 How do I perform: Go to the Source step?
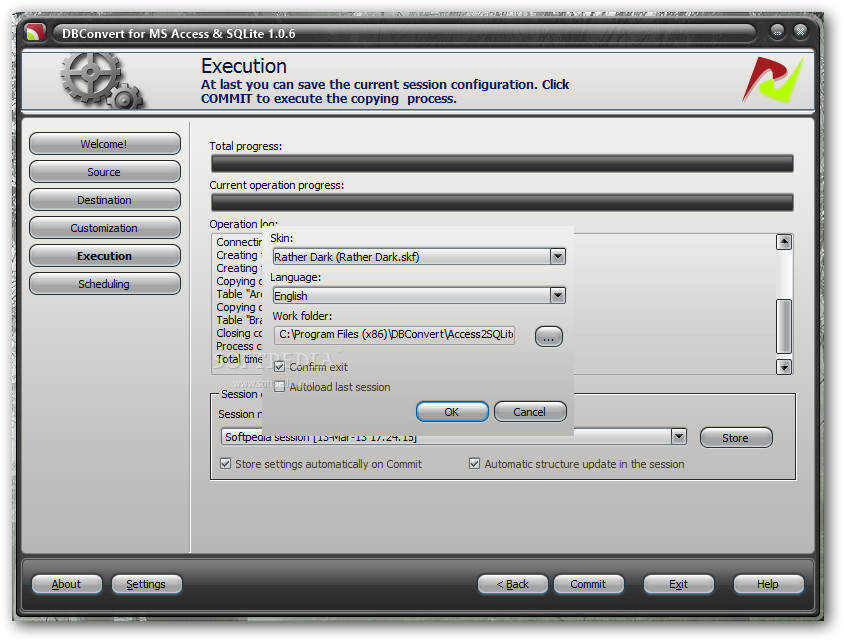coord(104,172)
